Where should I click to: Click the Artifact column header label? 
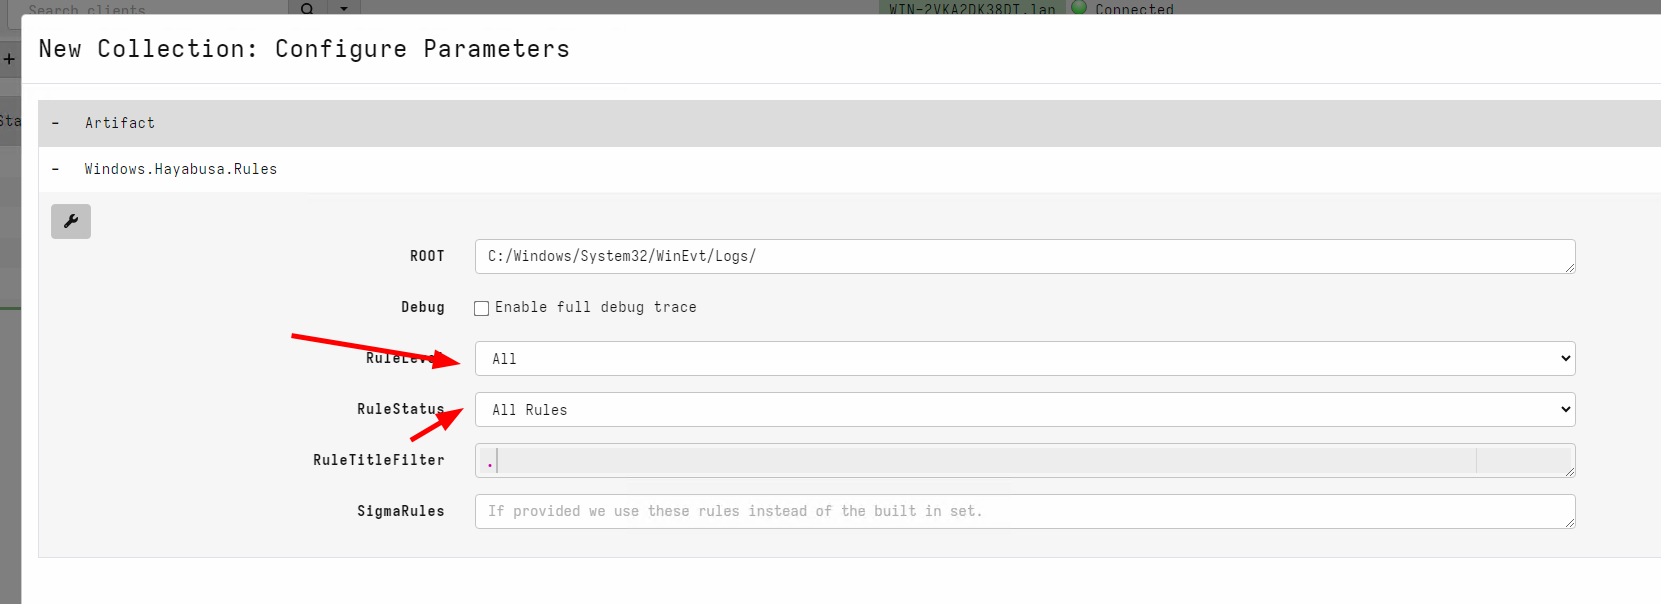[120, 123]
